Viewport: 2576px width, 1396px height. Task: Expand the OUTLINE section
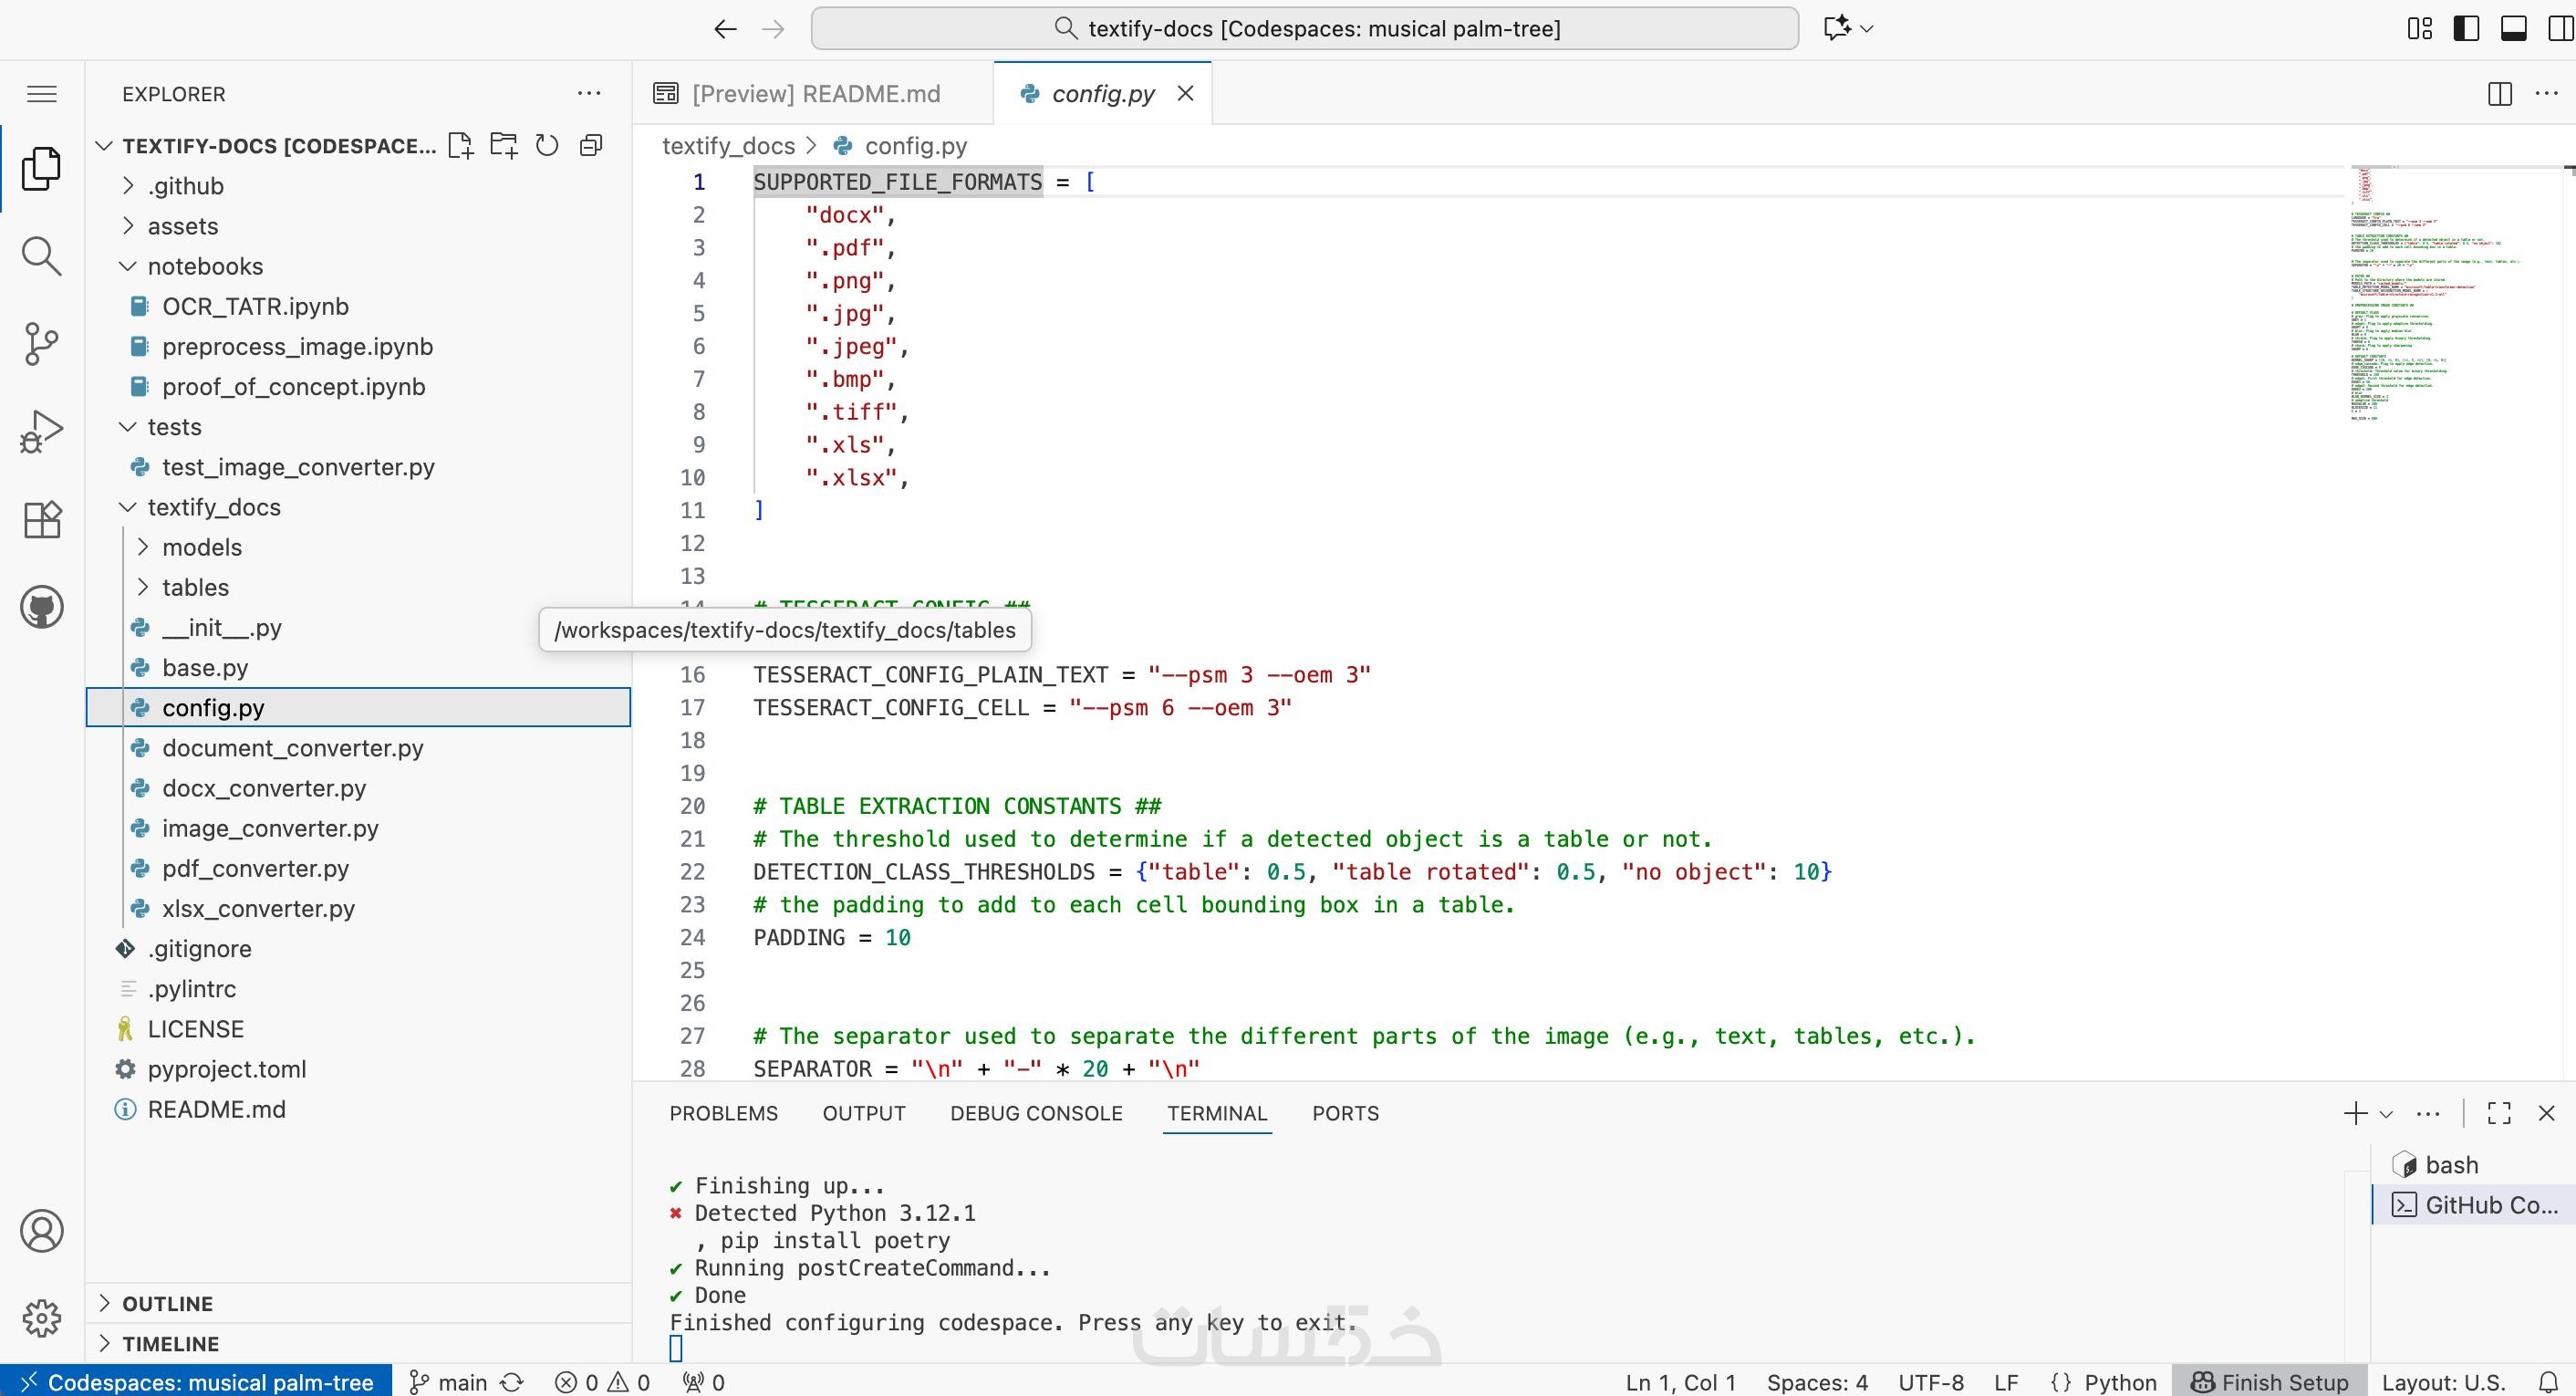coord(167,1303)
